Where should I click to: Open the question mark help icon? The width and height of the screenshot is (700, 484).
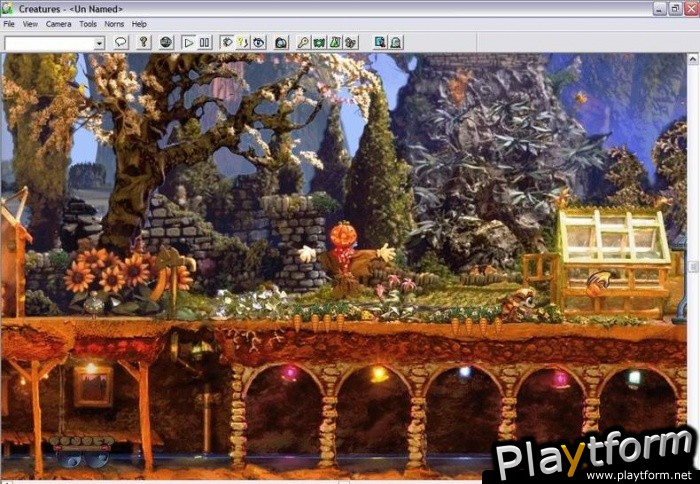[x=143, y=42]
